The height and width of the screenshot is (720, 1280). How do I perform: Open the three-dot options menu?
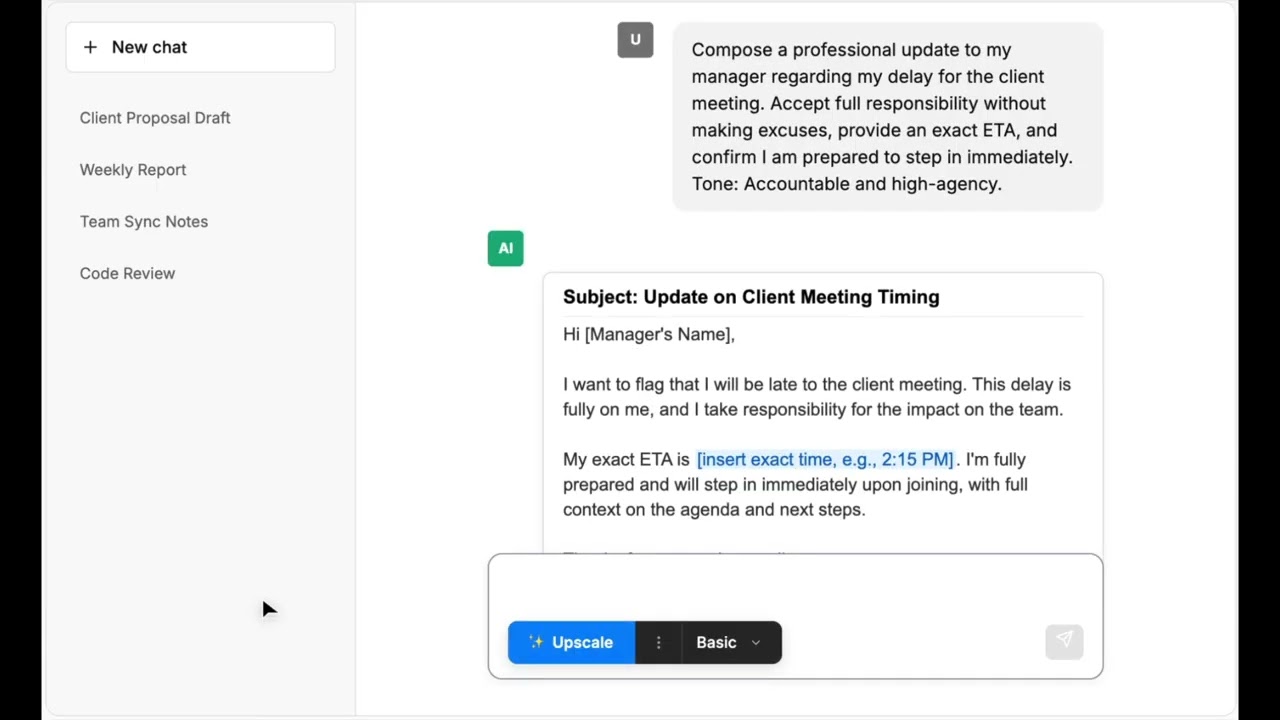(x=658, y=642)
